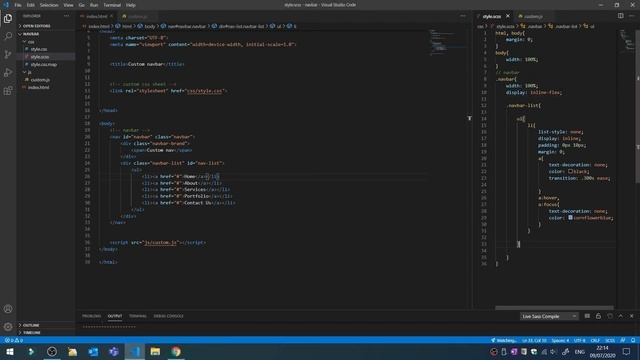Close the index.html editor tab
The image size is (640, 360).
(111, 16)
